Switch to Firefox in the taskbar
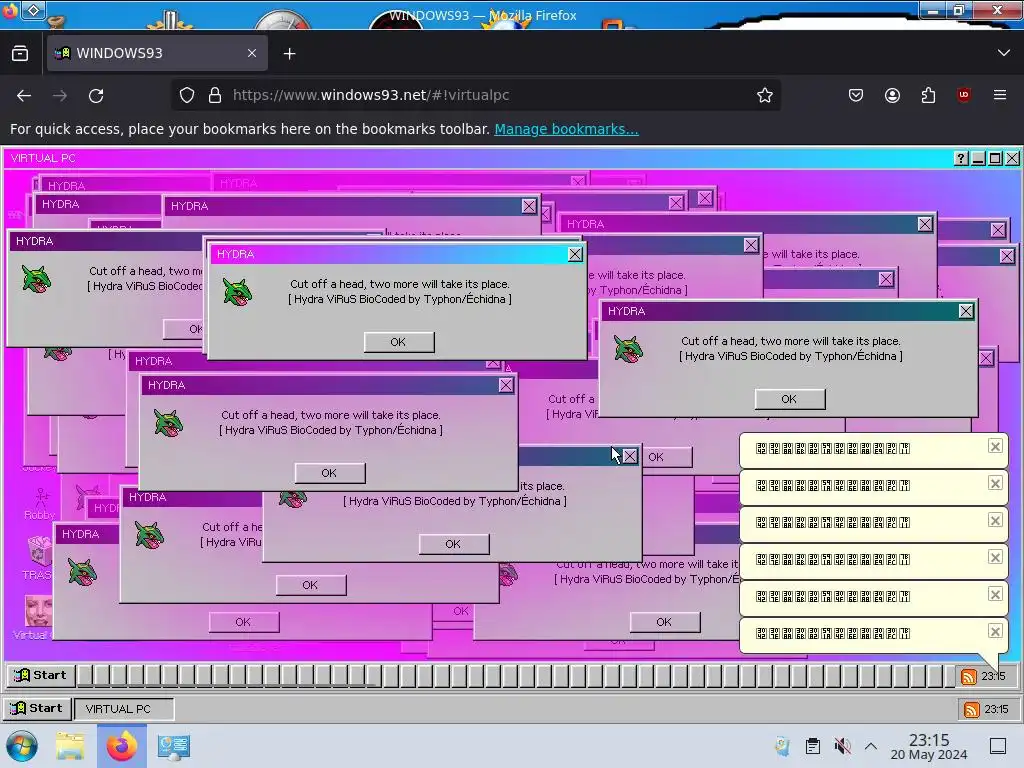Image resolution: width=1024 pixels, height=768 pixels. point(122,746)
